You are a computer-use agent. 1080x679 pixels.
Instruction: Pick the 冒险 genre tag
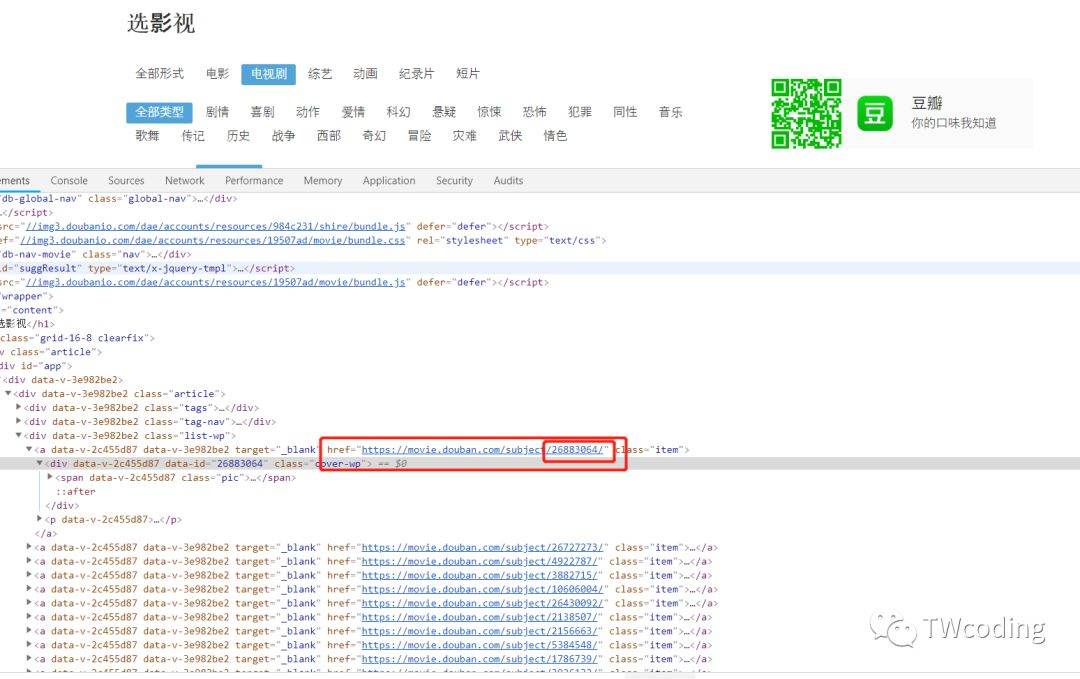[x=419, y=136]
